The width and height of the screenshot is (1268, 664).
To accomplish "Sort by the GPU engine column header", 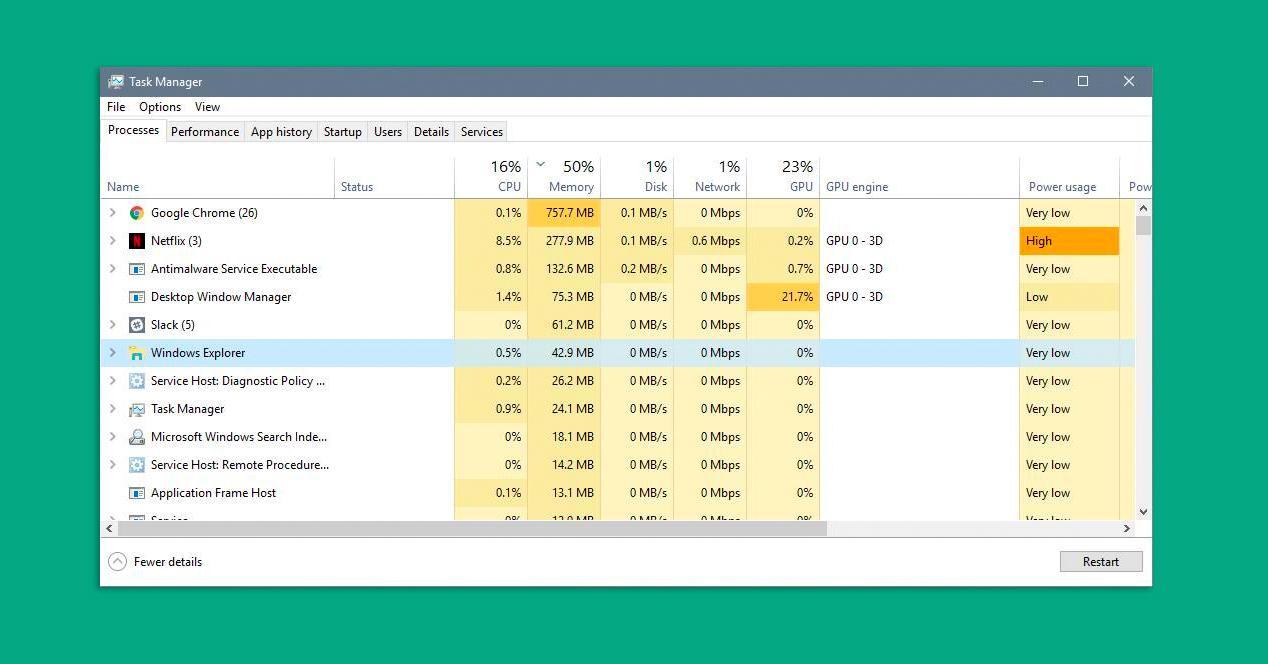I will [x=919, y=177].
